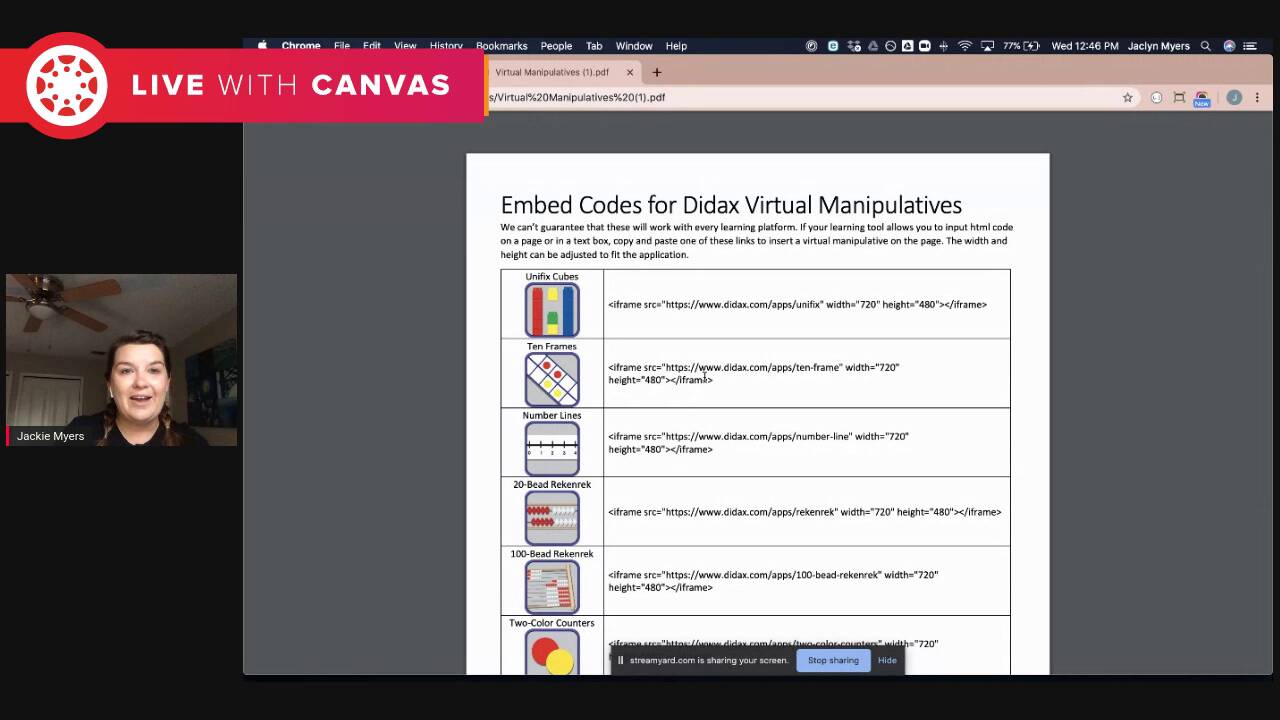
Task: Open the Help menu
Action: click(x=676, y=46)
